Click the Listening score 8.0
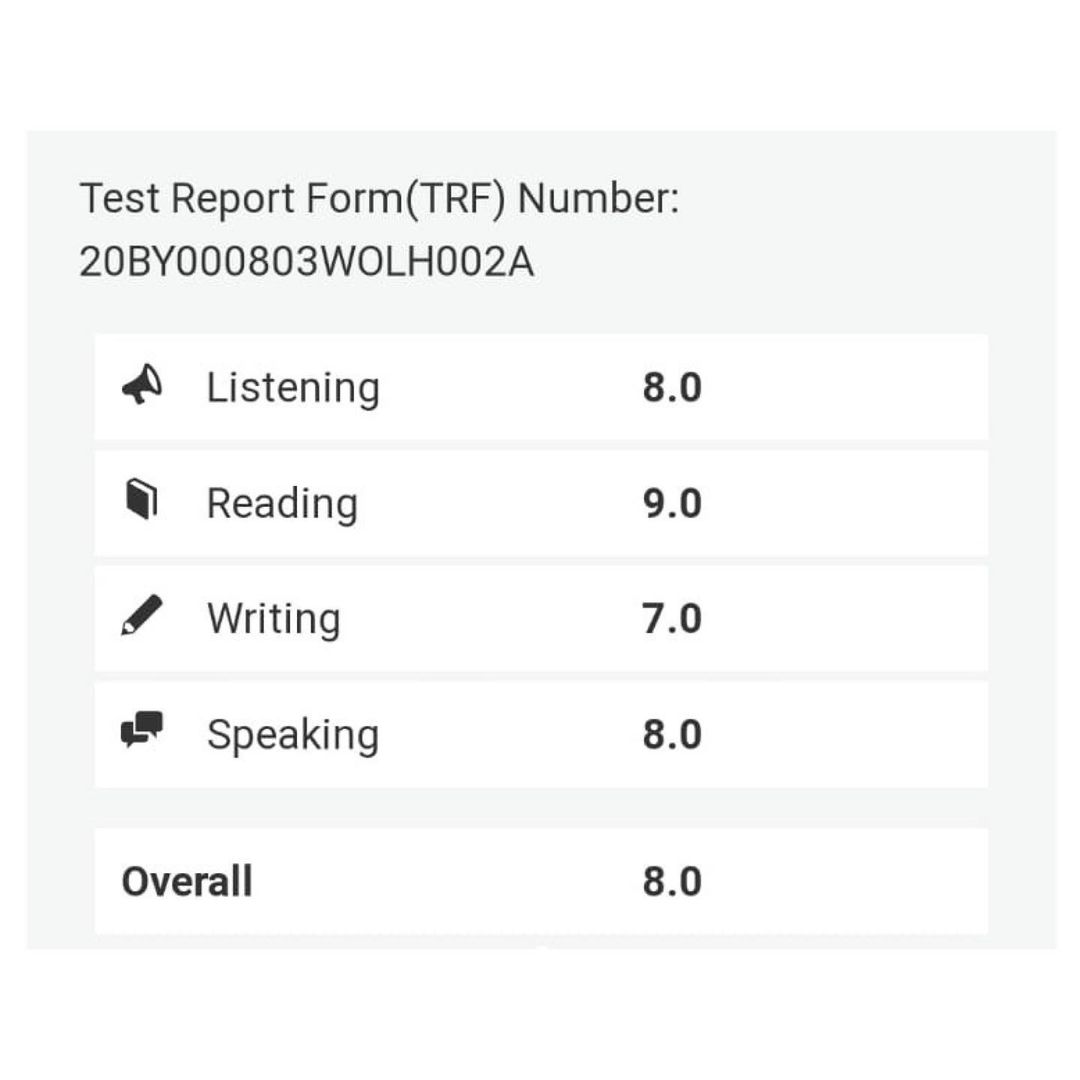 (x=672, y=386)
